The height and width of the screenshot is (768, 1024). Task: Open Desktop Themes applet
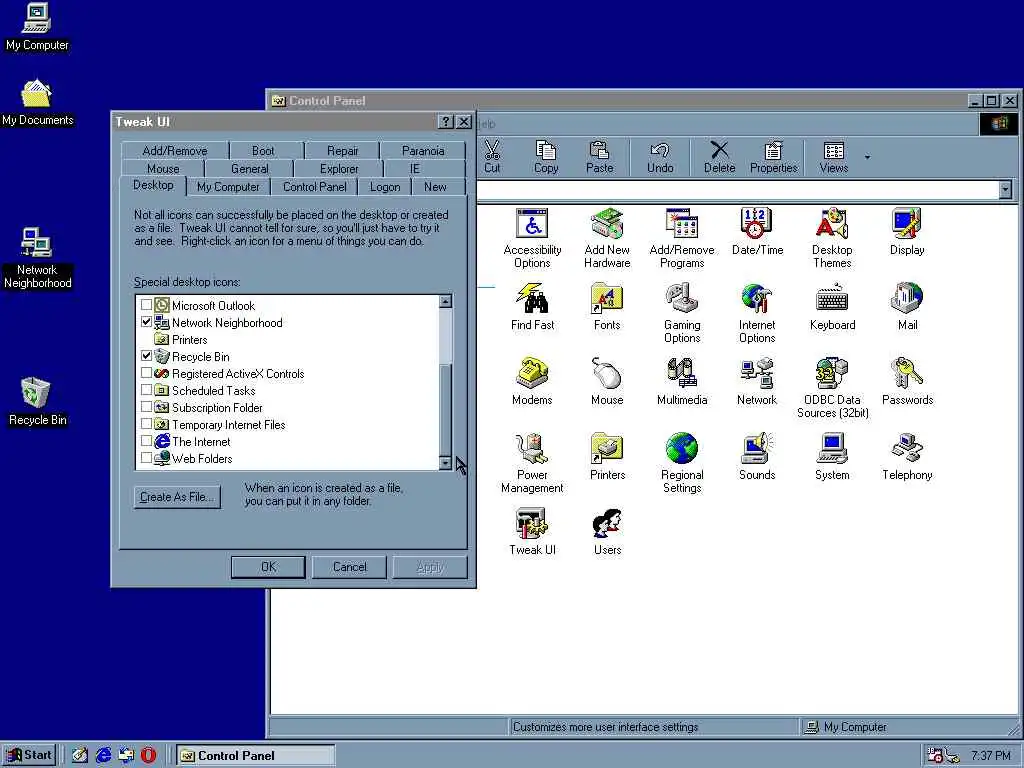pos(832,238)
